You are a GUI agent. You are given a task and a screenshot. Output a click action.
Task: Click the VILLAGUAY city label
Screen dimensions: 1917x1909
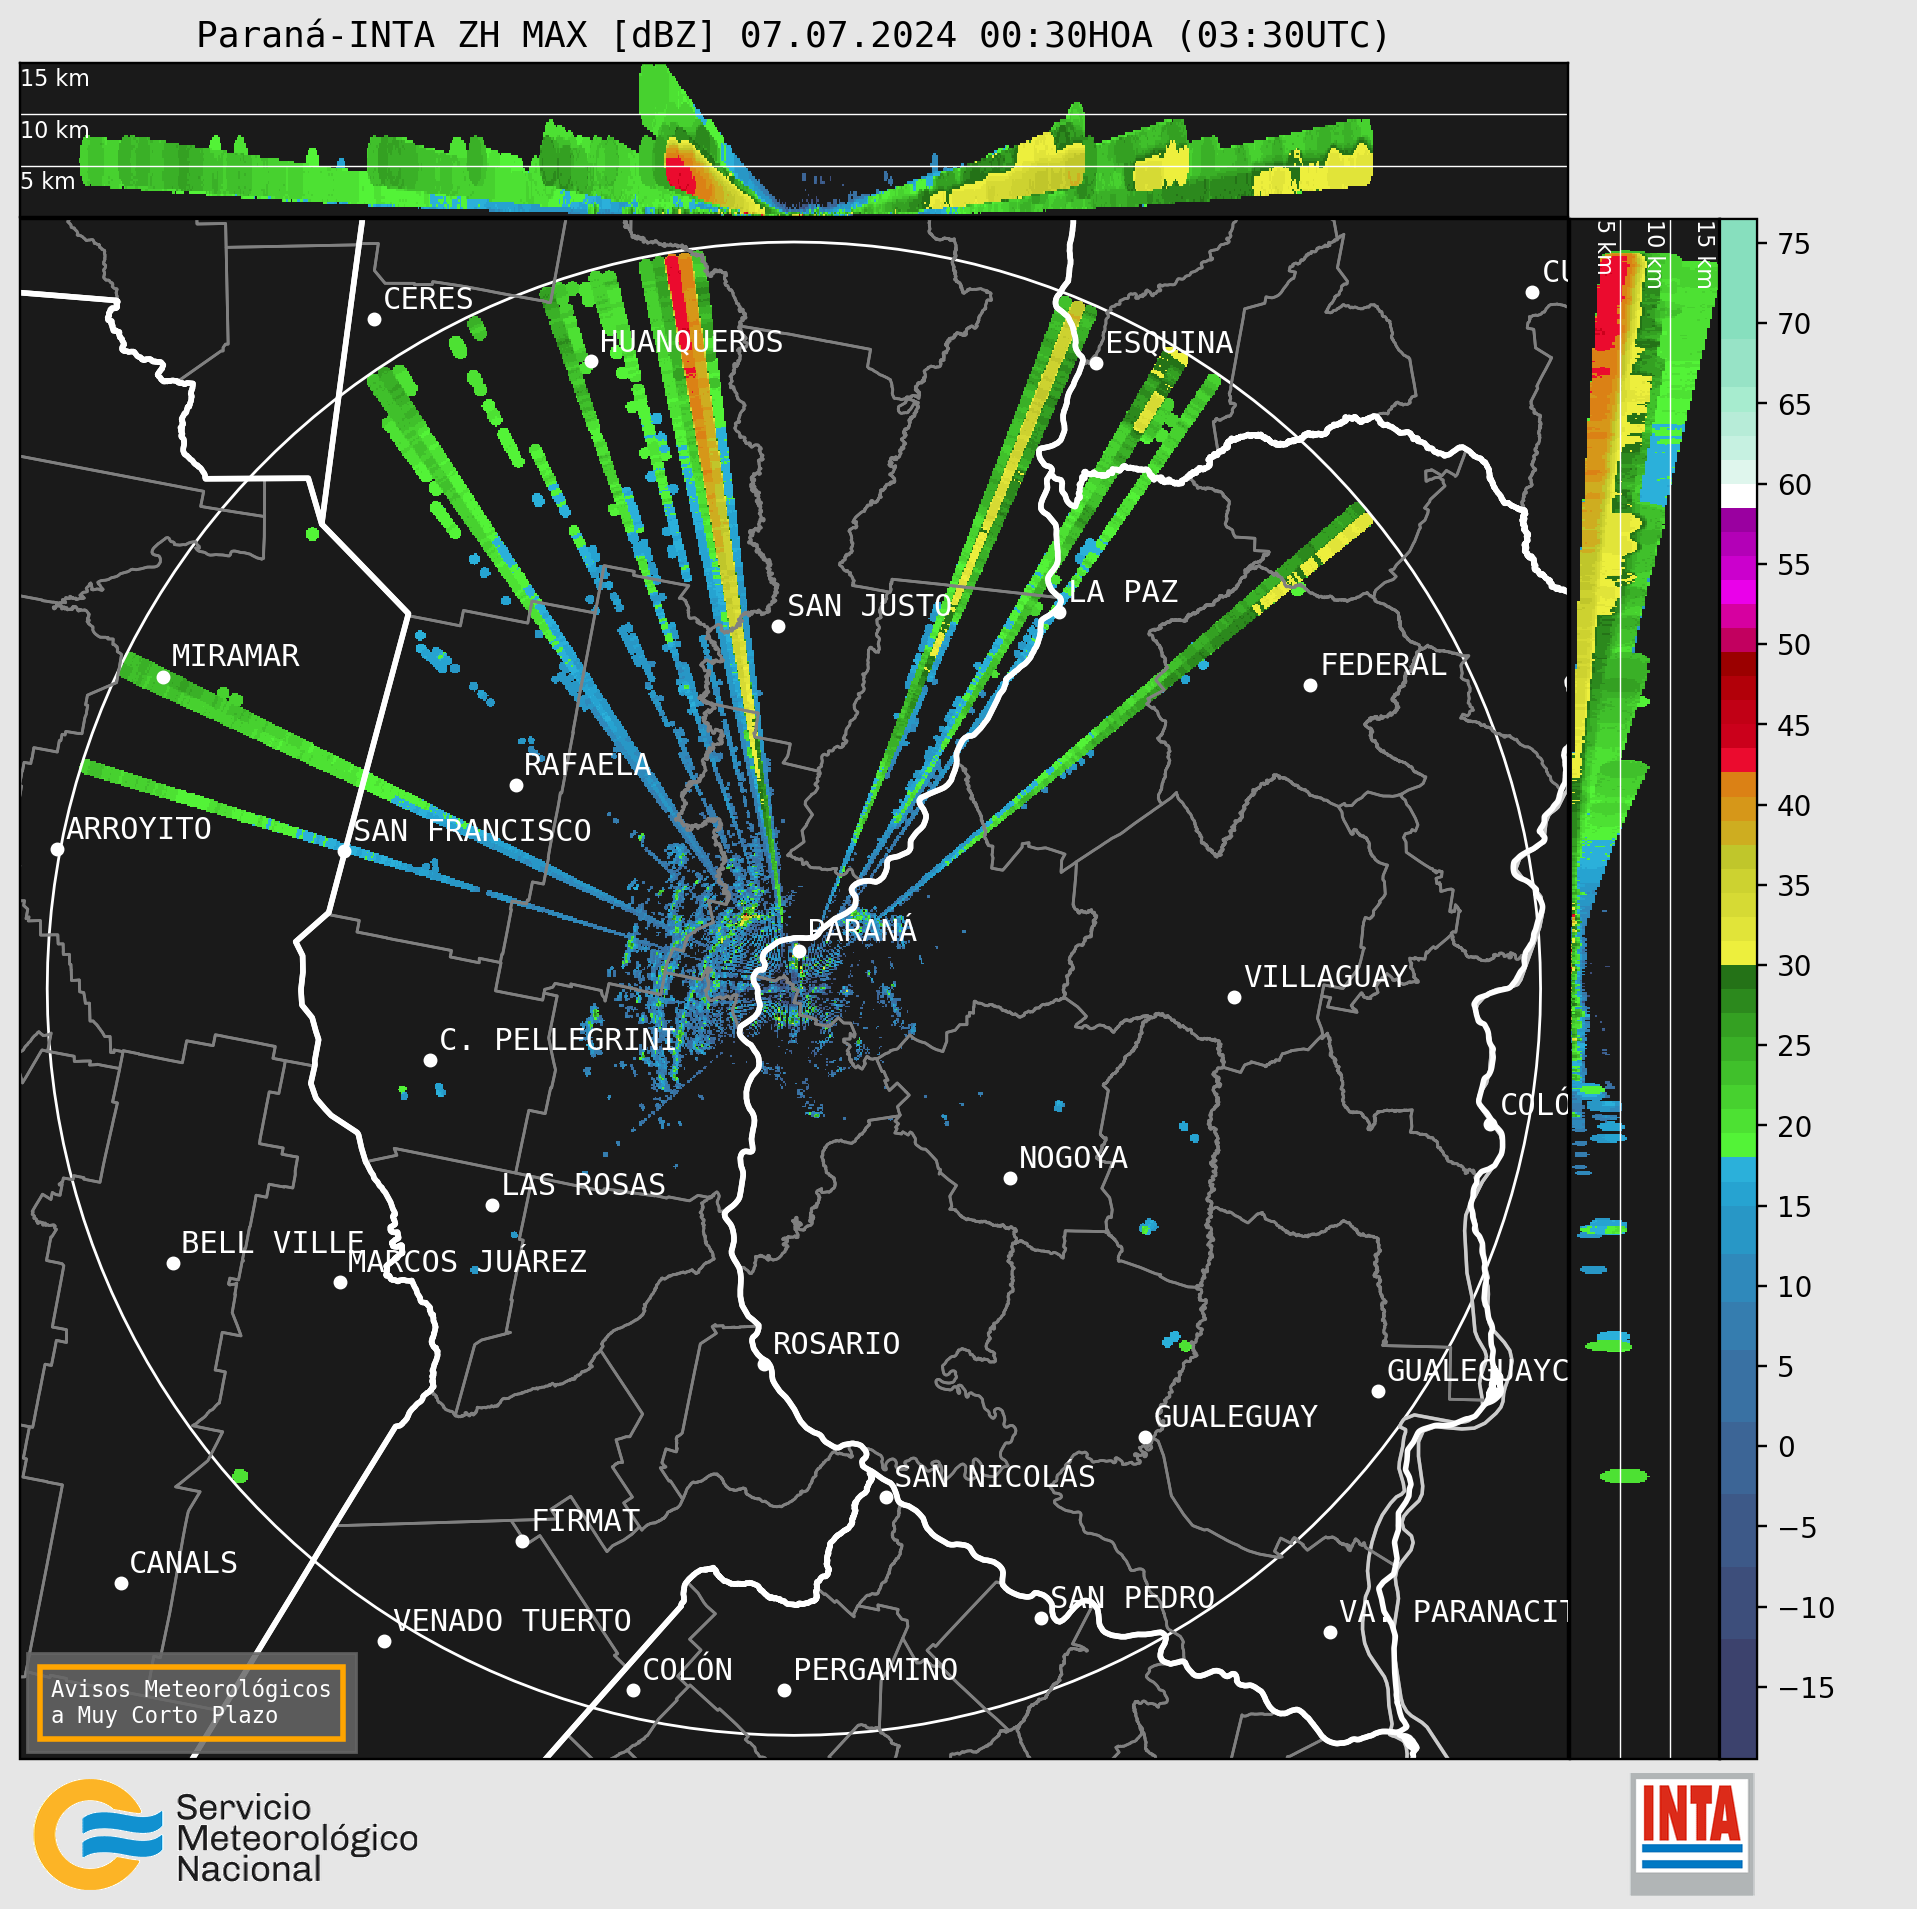coord(1325,977)
